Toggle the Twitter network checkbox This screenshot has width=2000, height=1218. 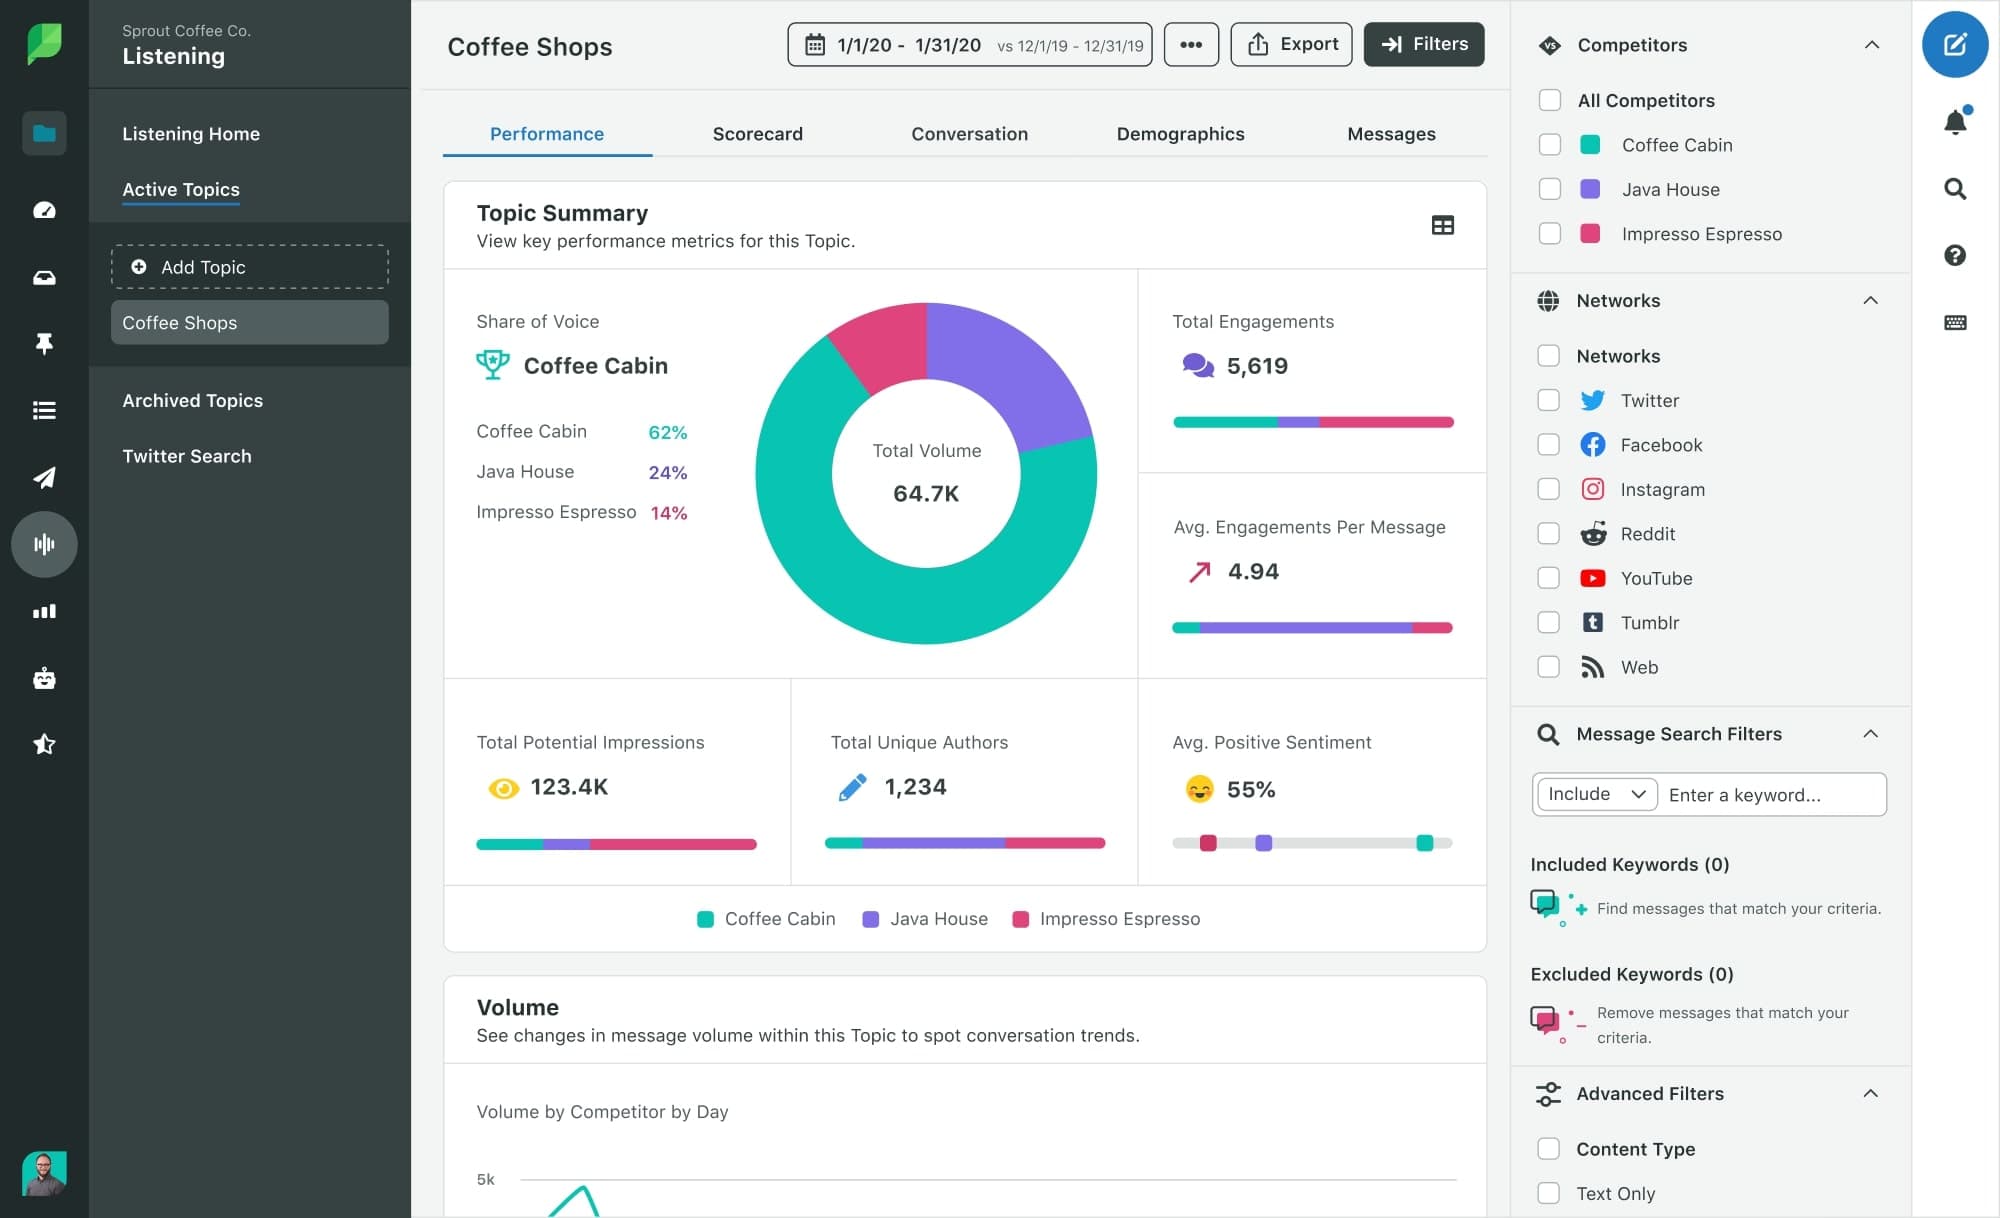[x=1547, y=400]
